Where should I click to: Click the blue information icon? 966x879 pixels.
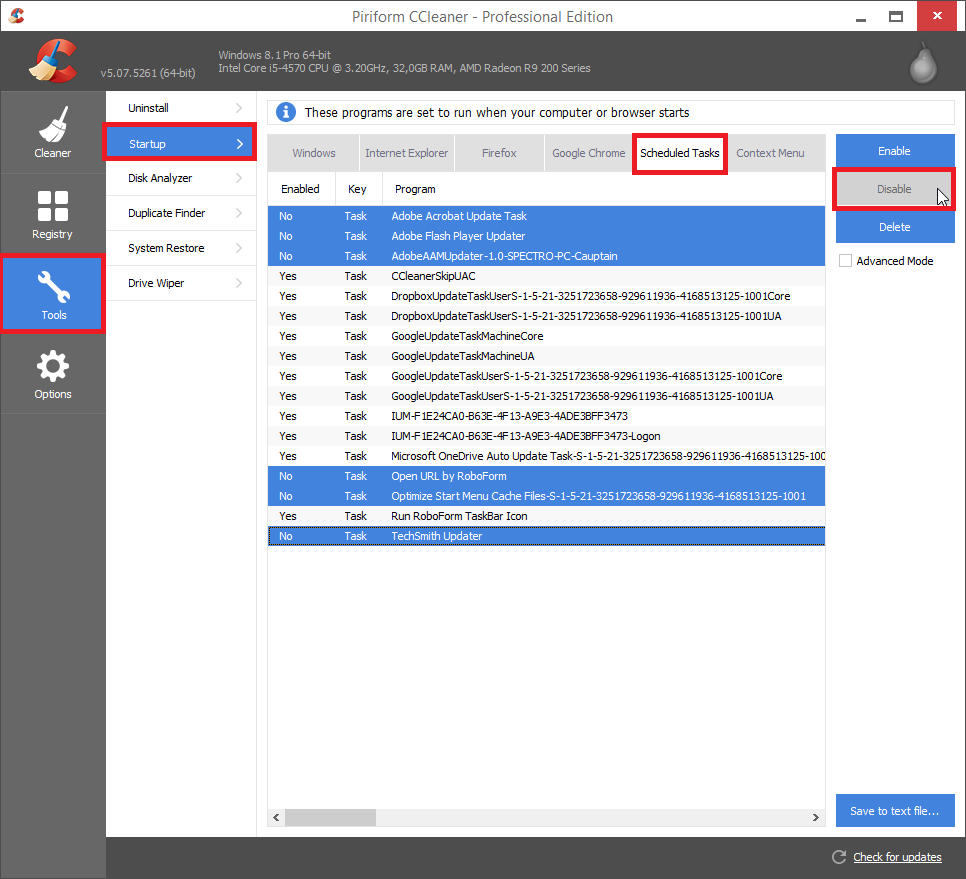[x=286, y=112]
